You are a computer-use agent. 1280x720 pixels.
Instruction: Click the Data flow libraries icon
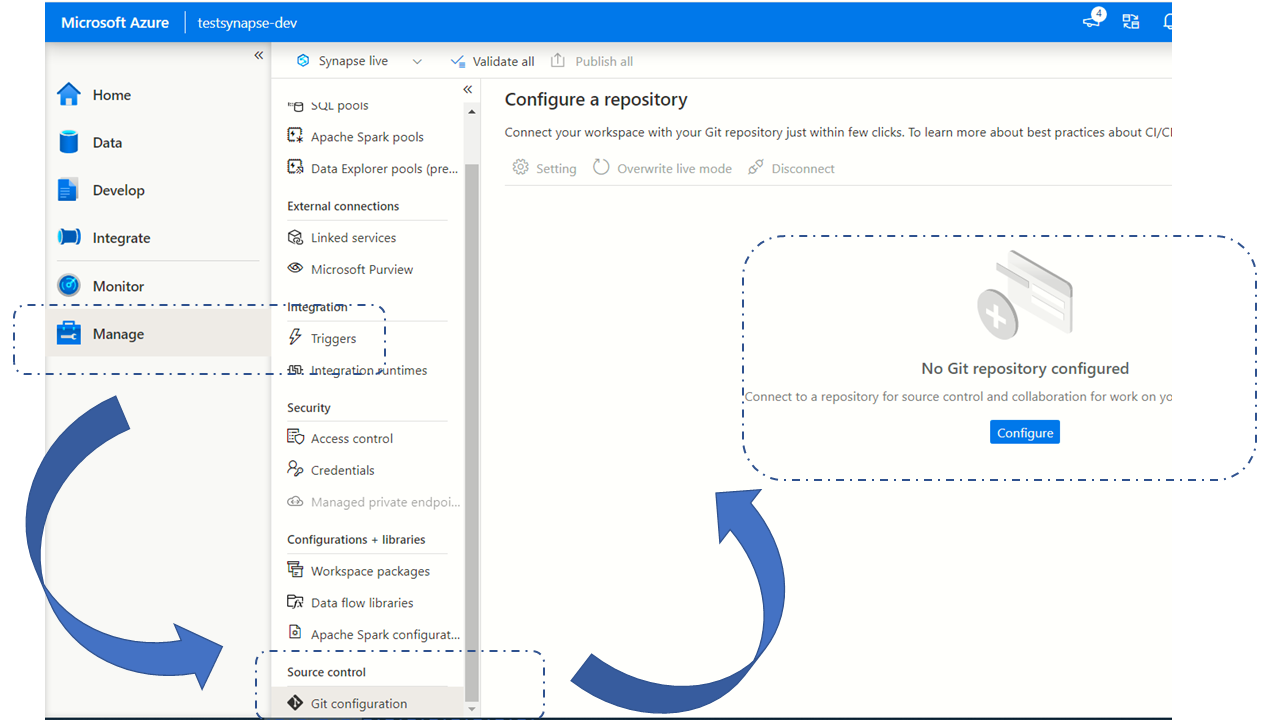coord(295,602)
